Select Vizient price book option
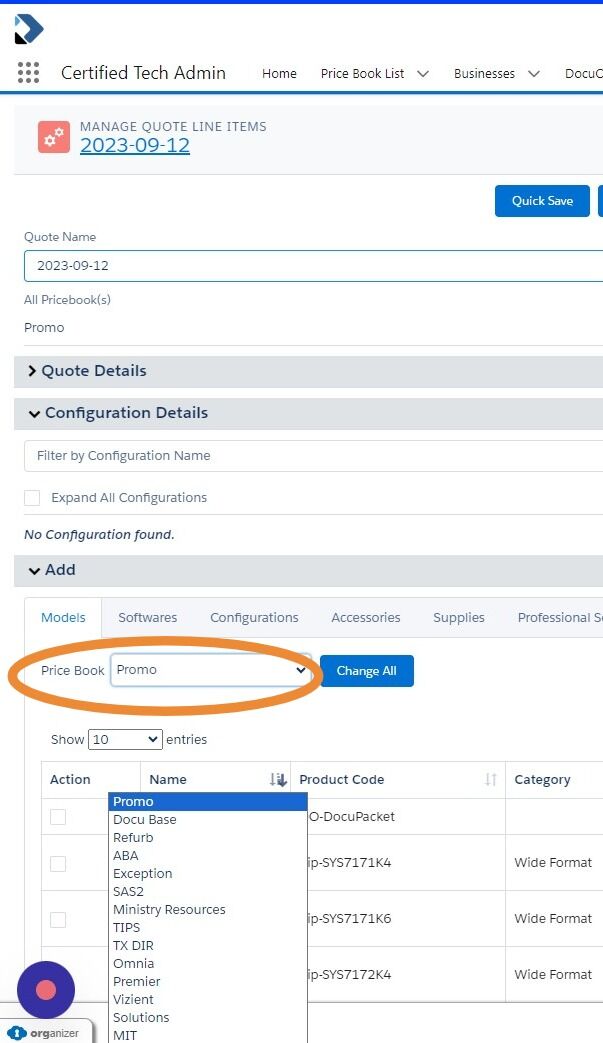 pos(207,999)
